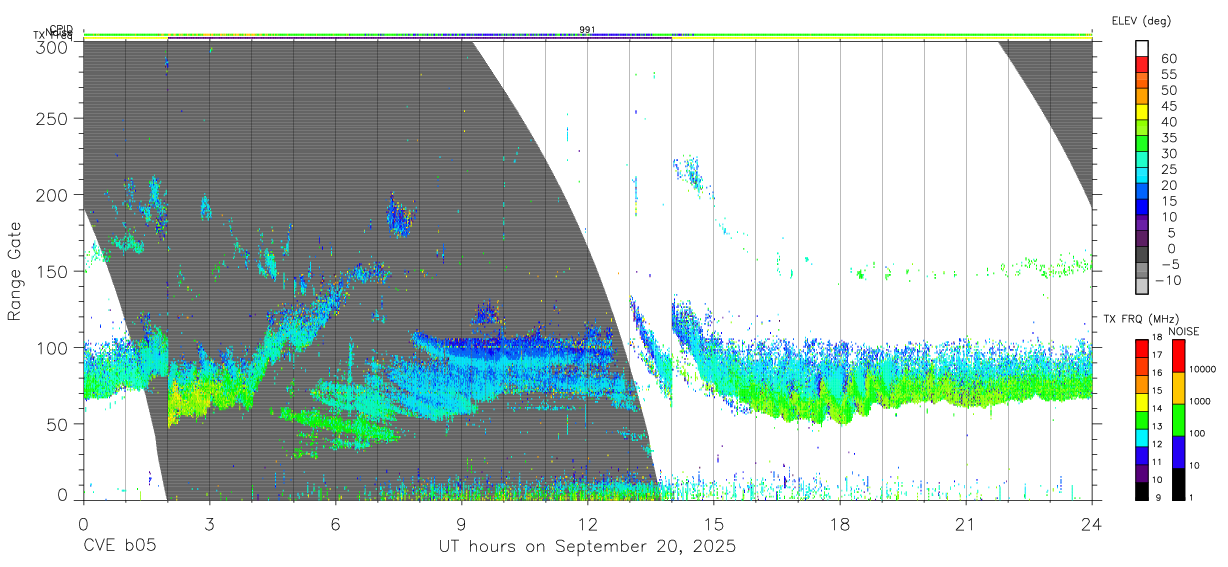Click the x-axis tick label '9'
Screen dimensions: 1228x567
(x=461, y=524)
